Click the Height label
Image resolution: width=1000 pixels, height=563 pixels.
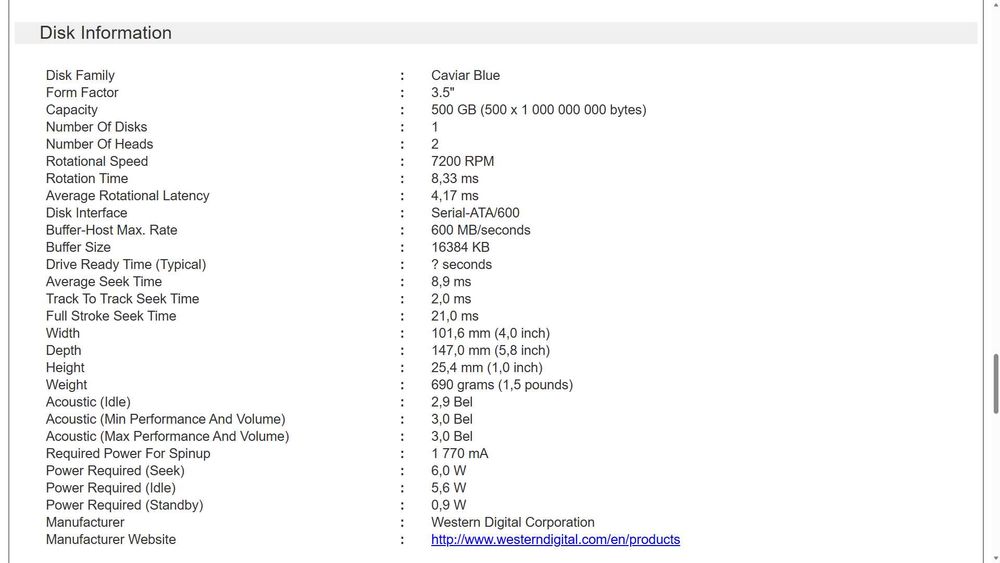click(x=65, y=368)
